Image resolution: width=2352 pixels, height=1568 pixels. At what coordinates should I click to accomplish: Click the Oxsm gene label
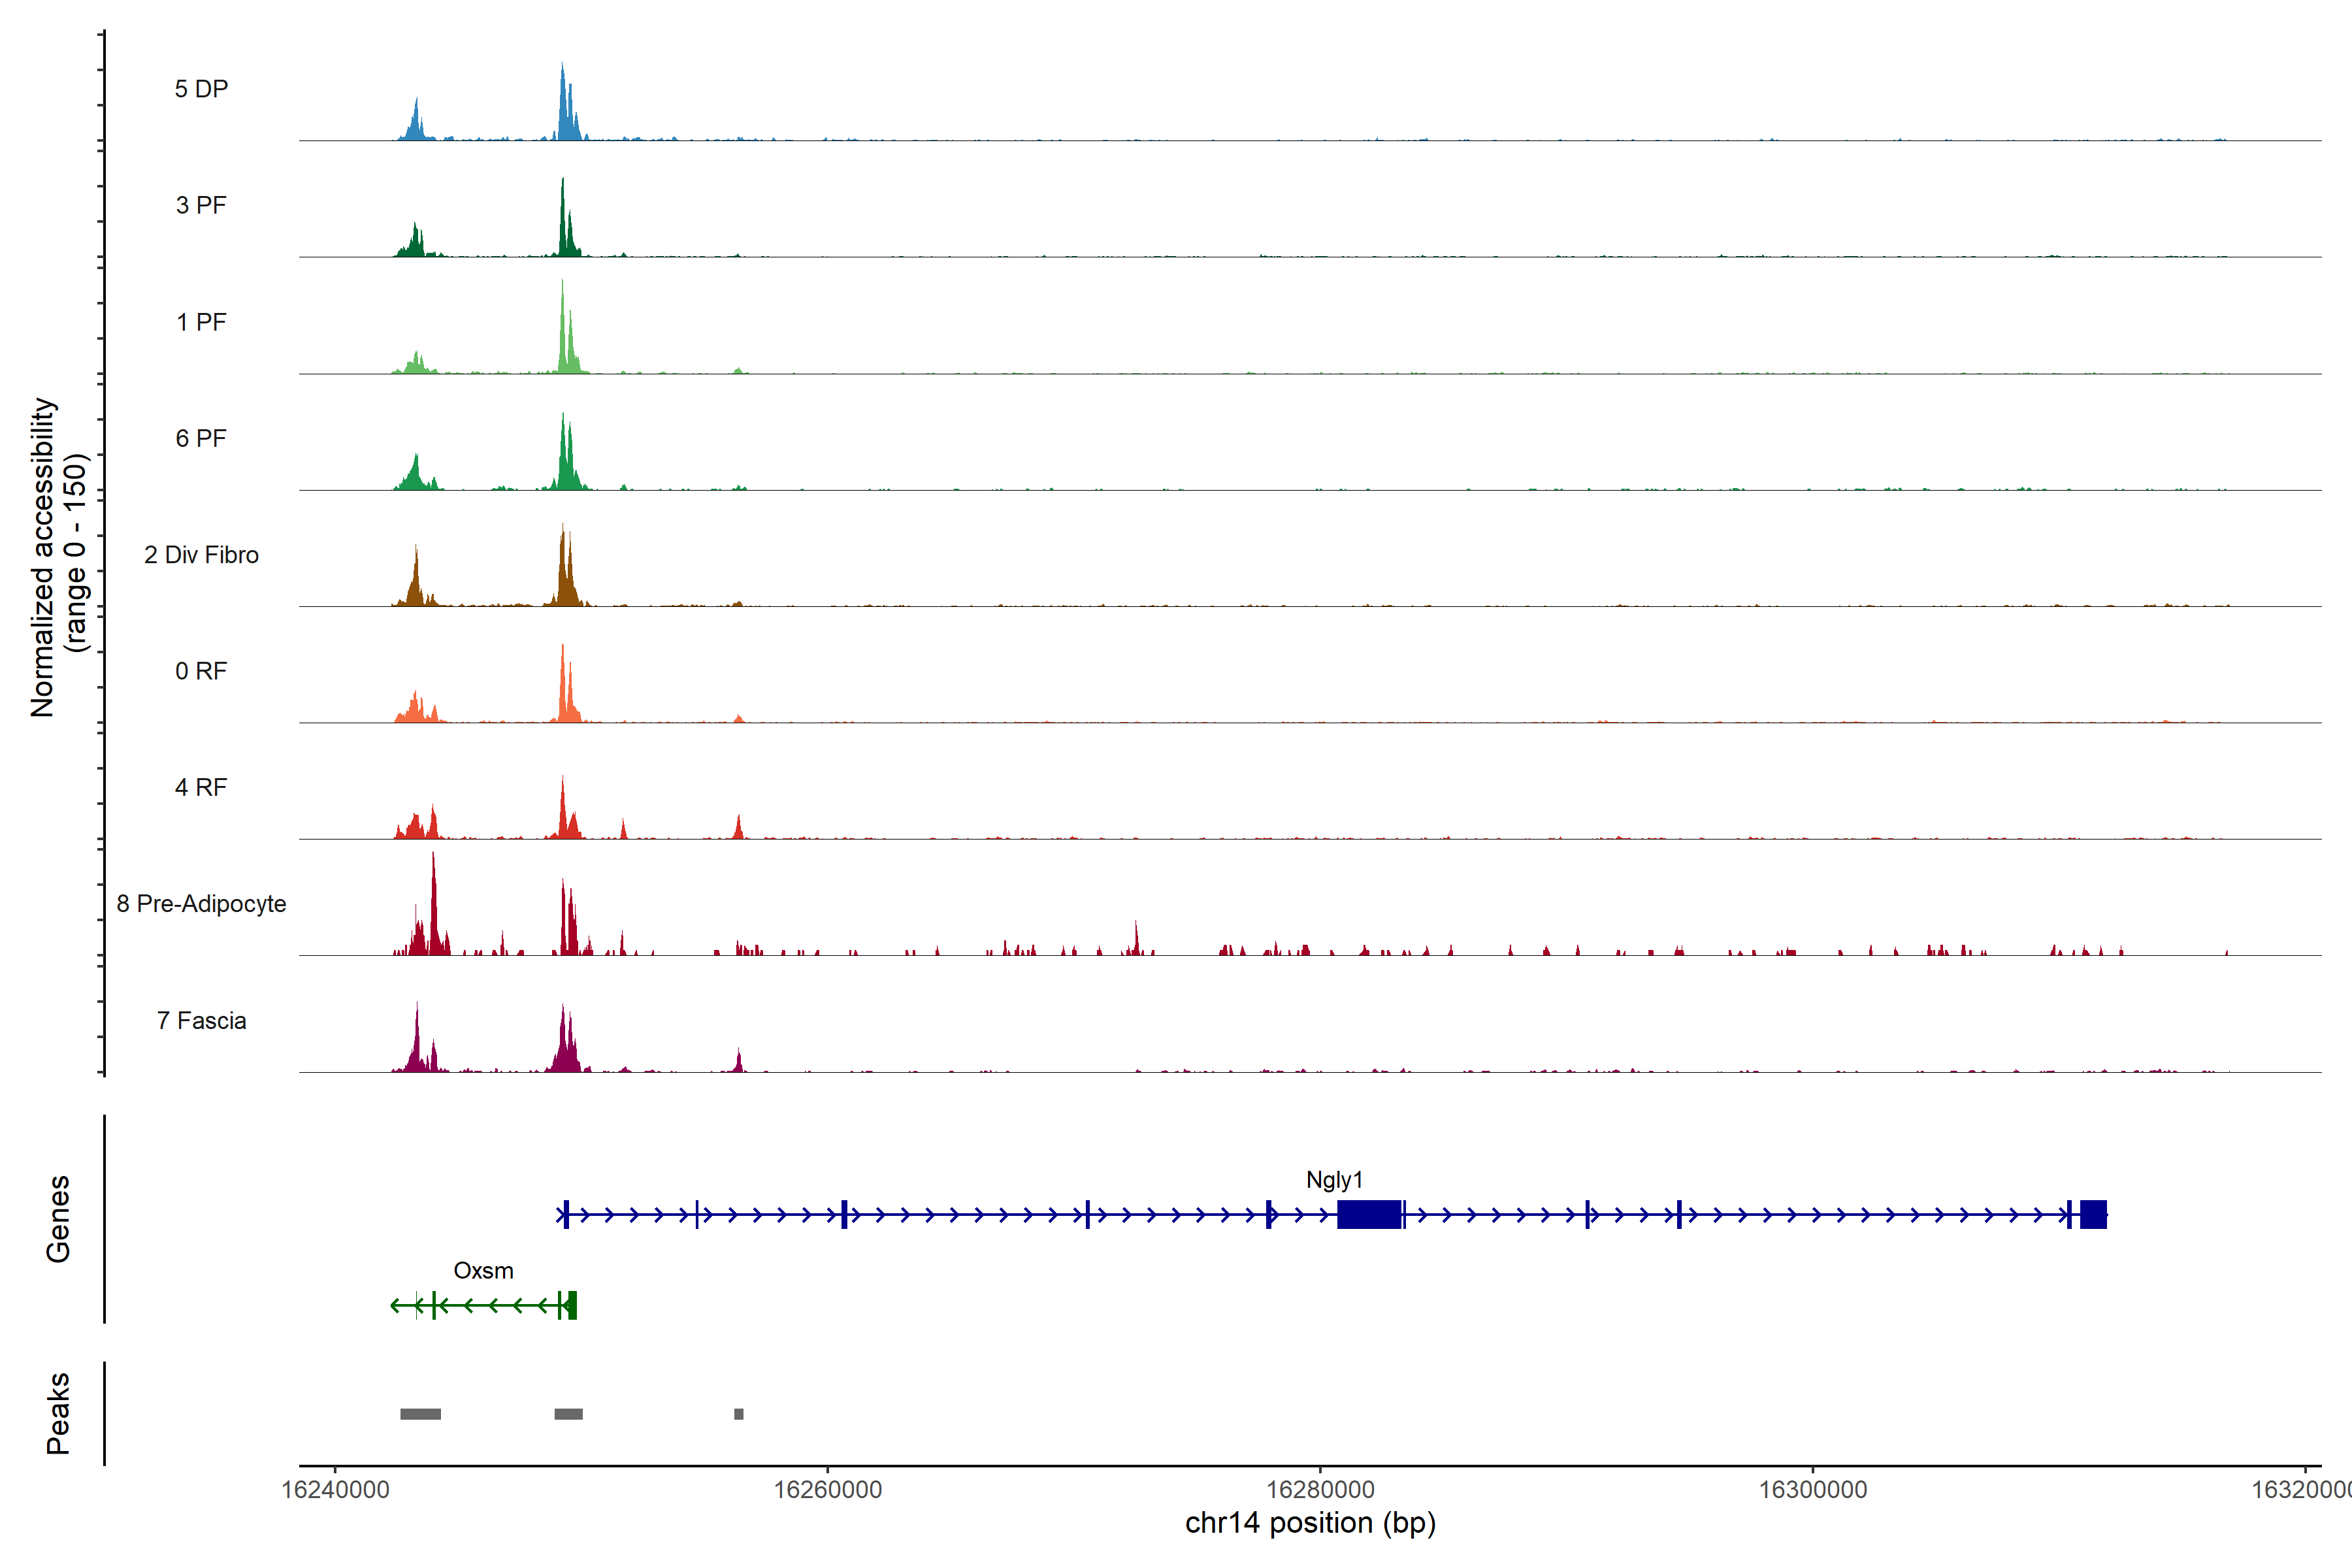(x=483, y=1271)
